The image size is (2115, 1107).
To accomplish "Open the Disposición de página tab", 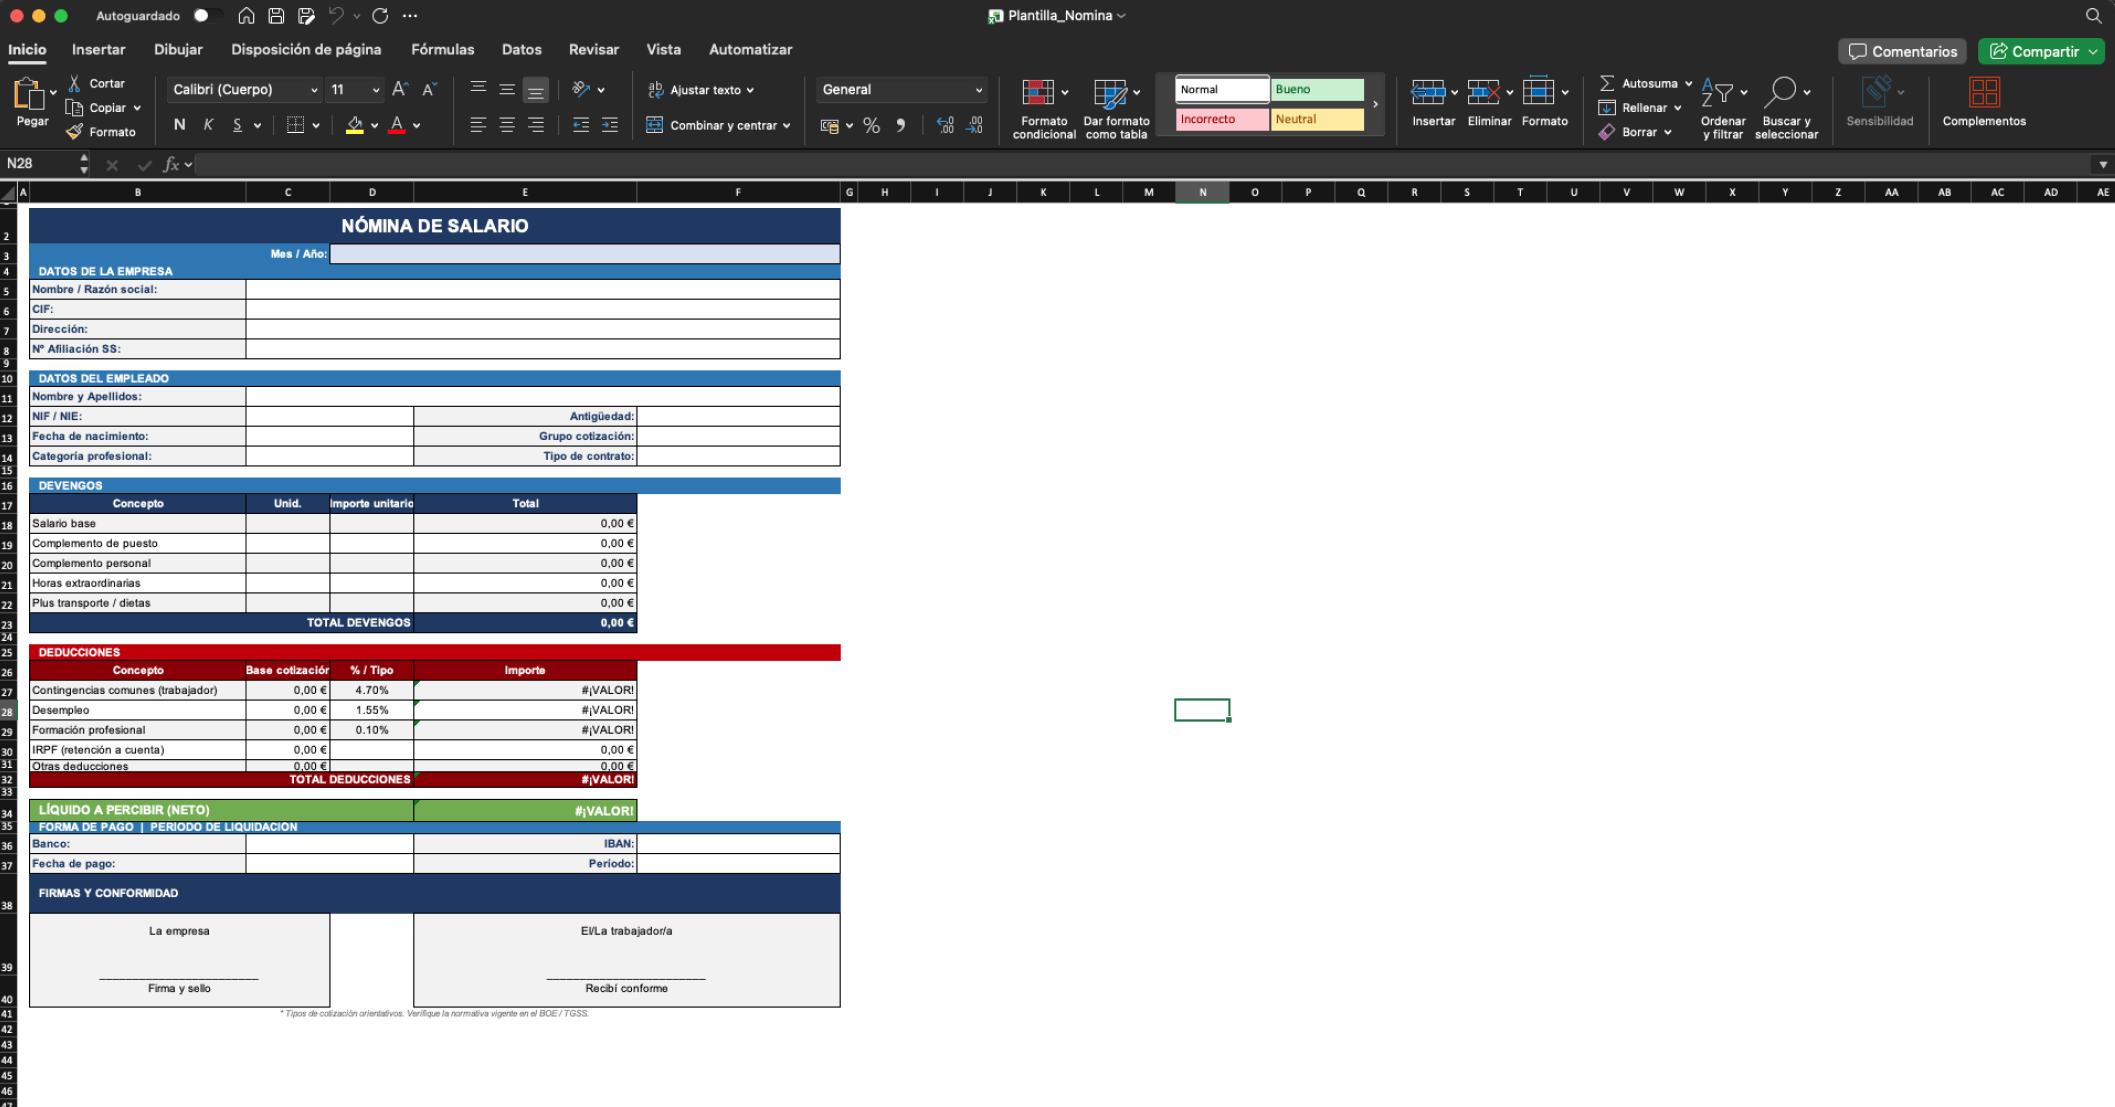I will 306,49.
